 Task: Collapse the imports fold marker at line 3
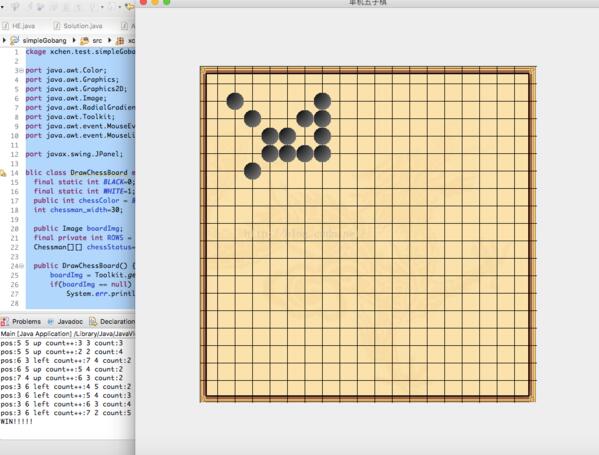[x=21, y=70]
